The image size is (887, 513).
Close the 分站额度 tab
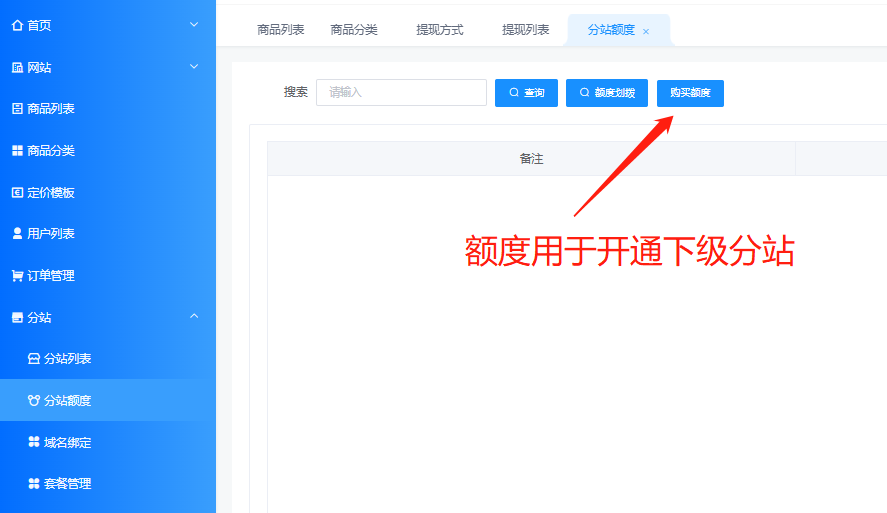coord(646,32)
